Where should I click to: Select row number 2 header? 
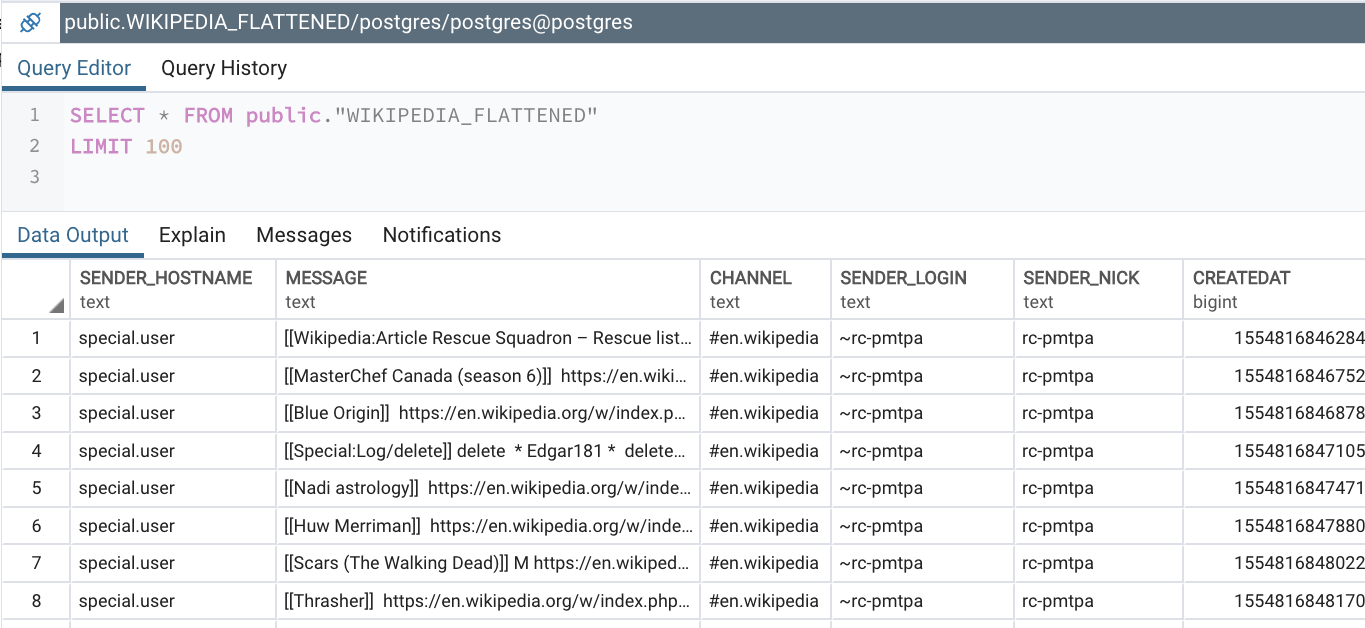pos(36,376)
